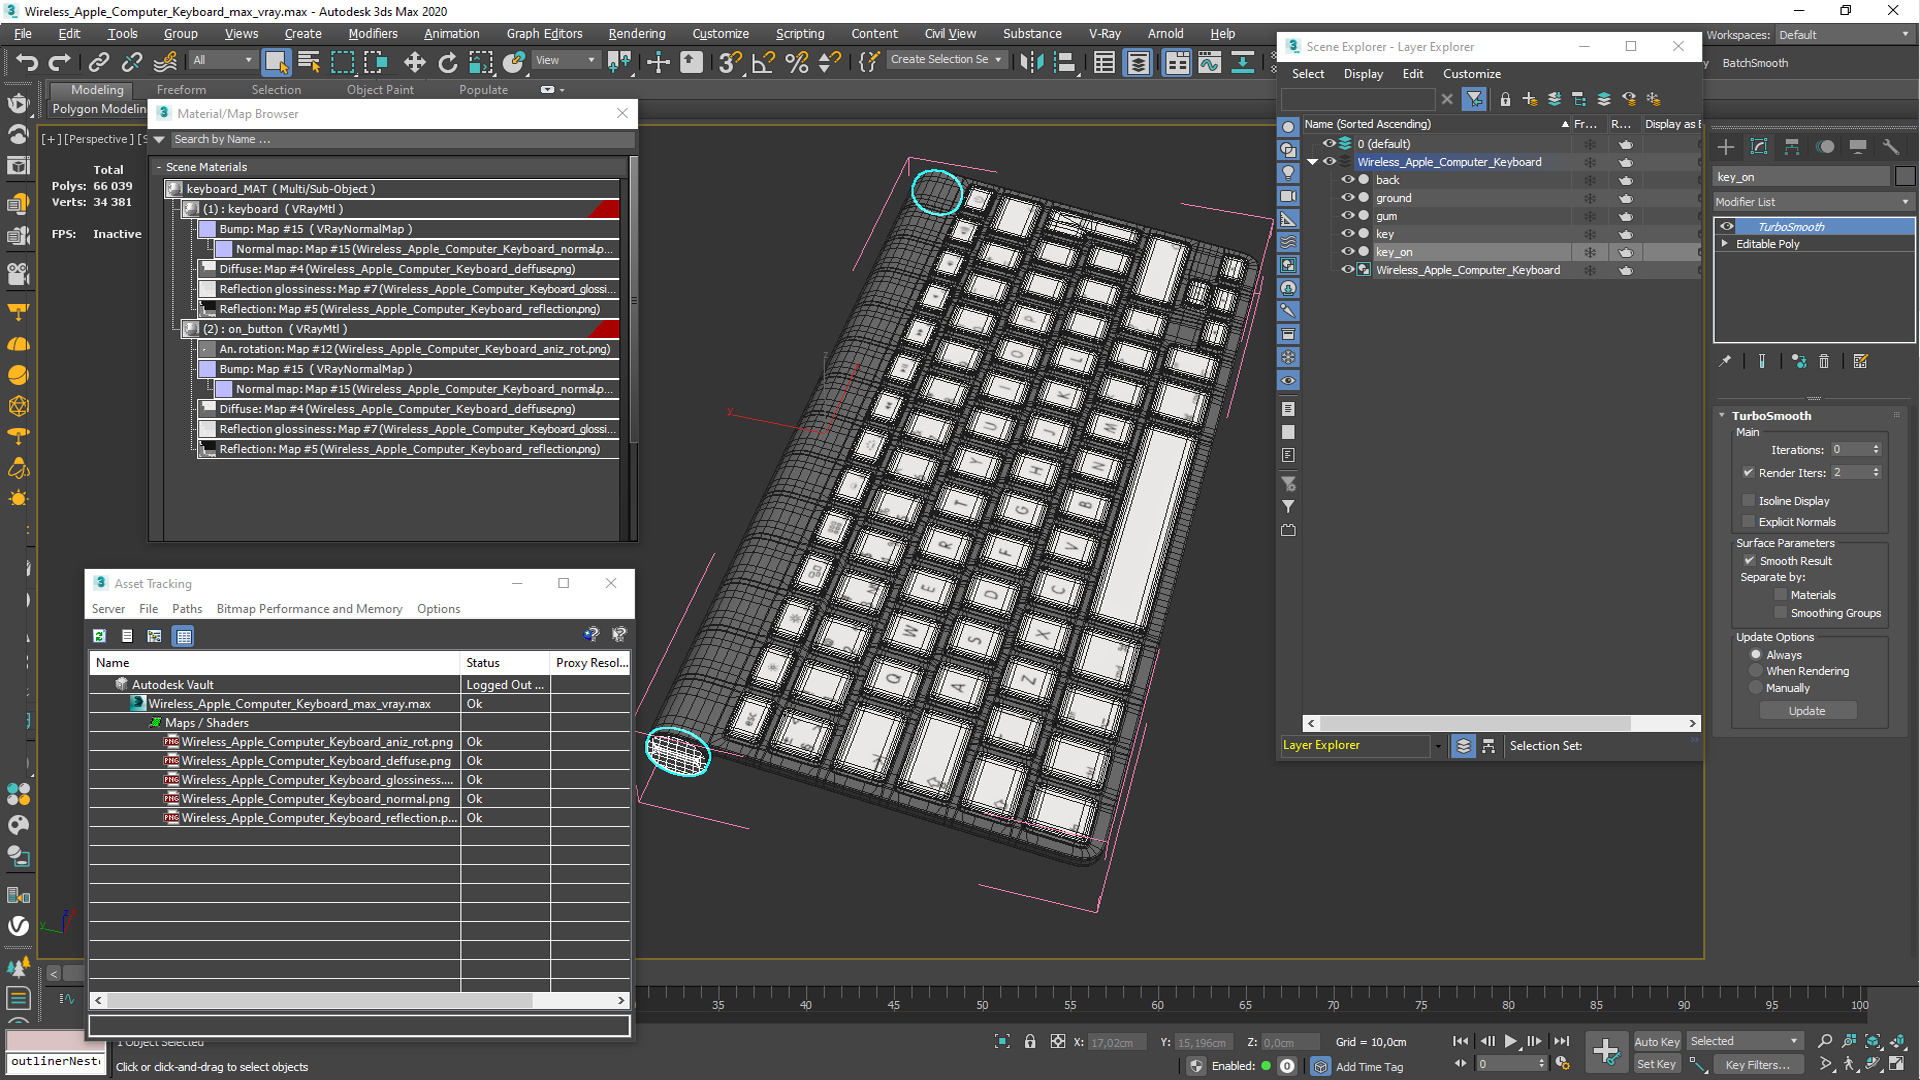Click the Pin Stack icon
This screenshot has width=1920, height=1080.
pos(1725,361)
